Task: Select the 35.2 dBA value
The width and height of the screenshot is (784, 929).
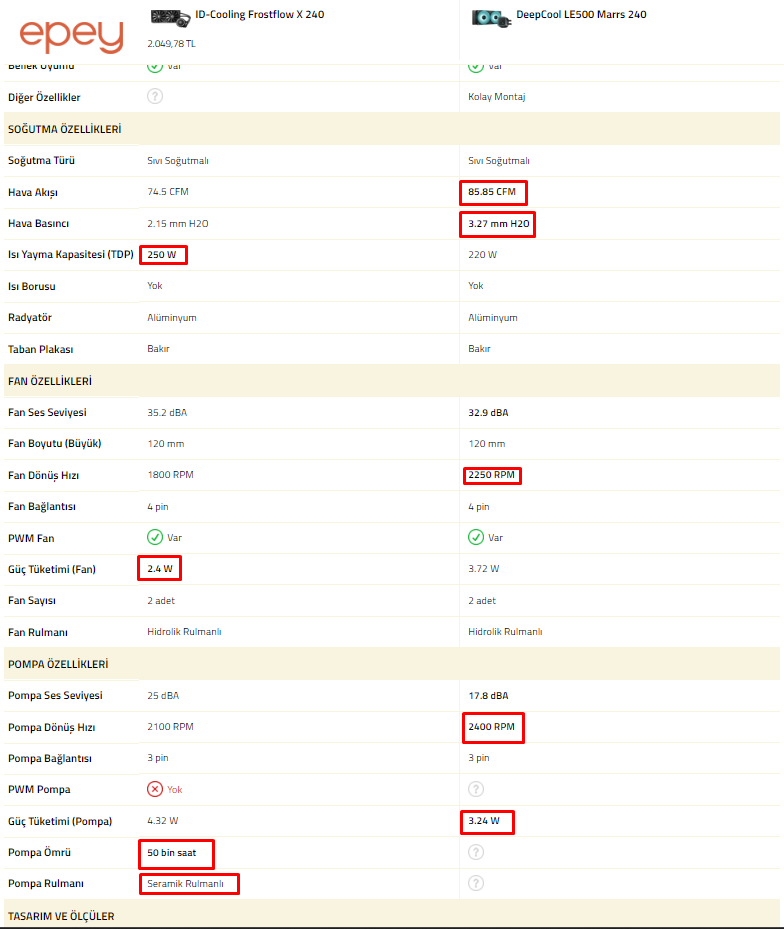Action: [167, 413]
